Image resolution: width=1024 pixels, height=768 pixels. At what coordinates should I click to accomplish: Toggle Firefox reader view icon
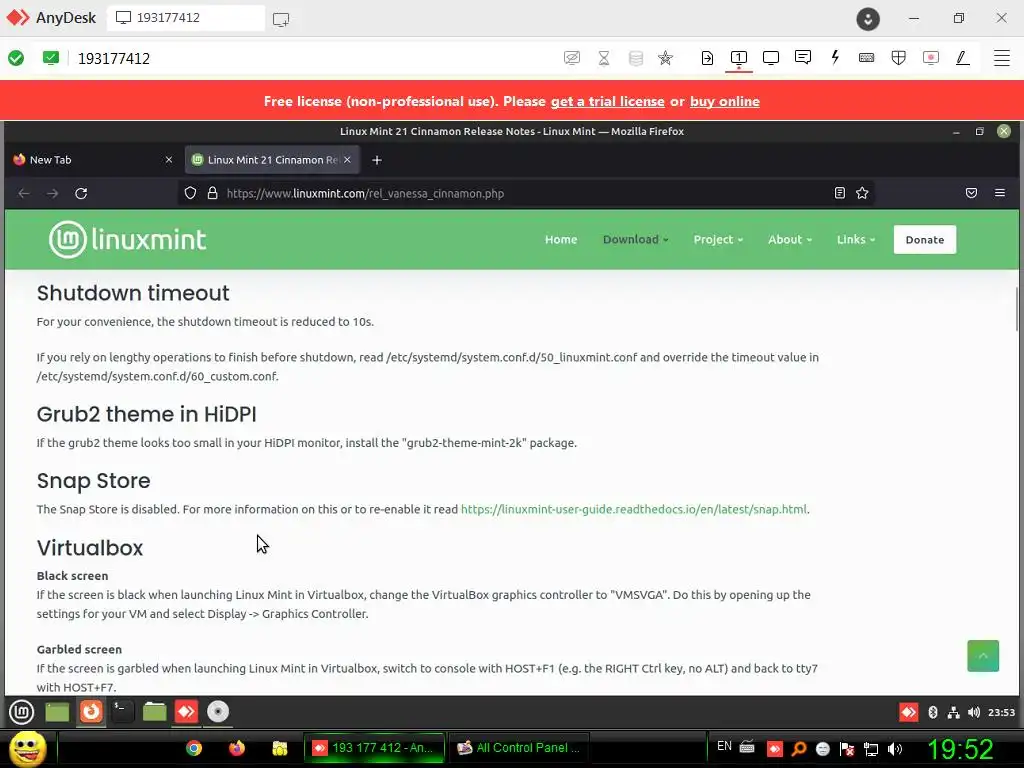click(x=840, y=193)
